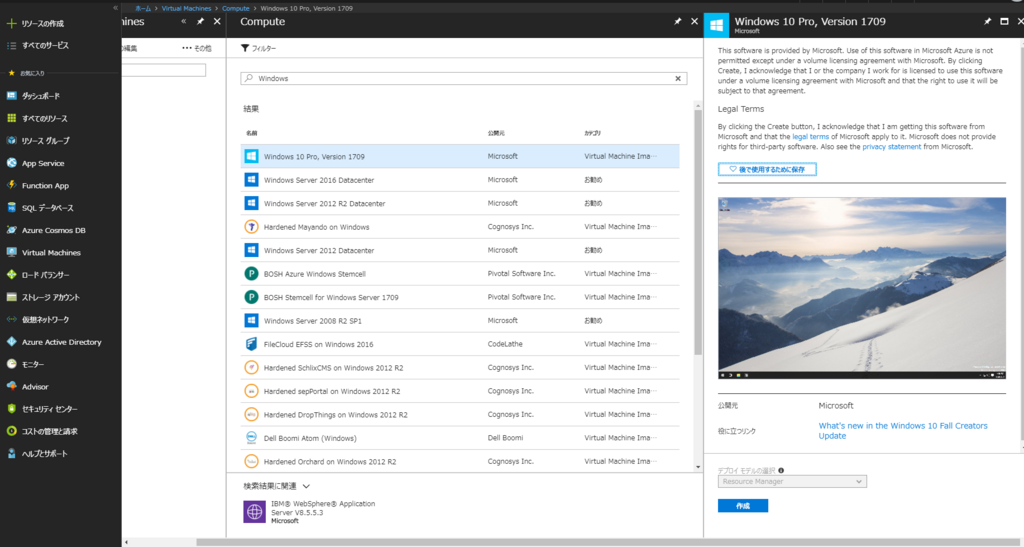Select FileCloud EFSS on Windows 2016
Viewport: 1024px width, 547px height.
[460, 345]
